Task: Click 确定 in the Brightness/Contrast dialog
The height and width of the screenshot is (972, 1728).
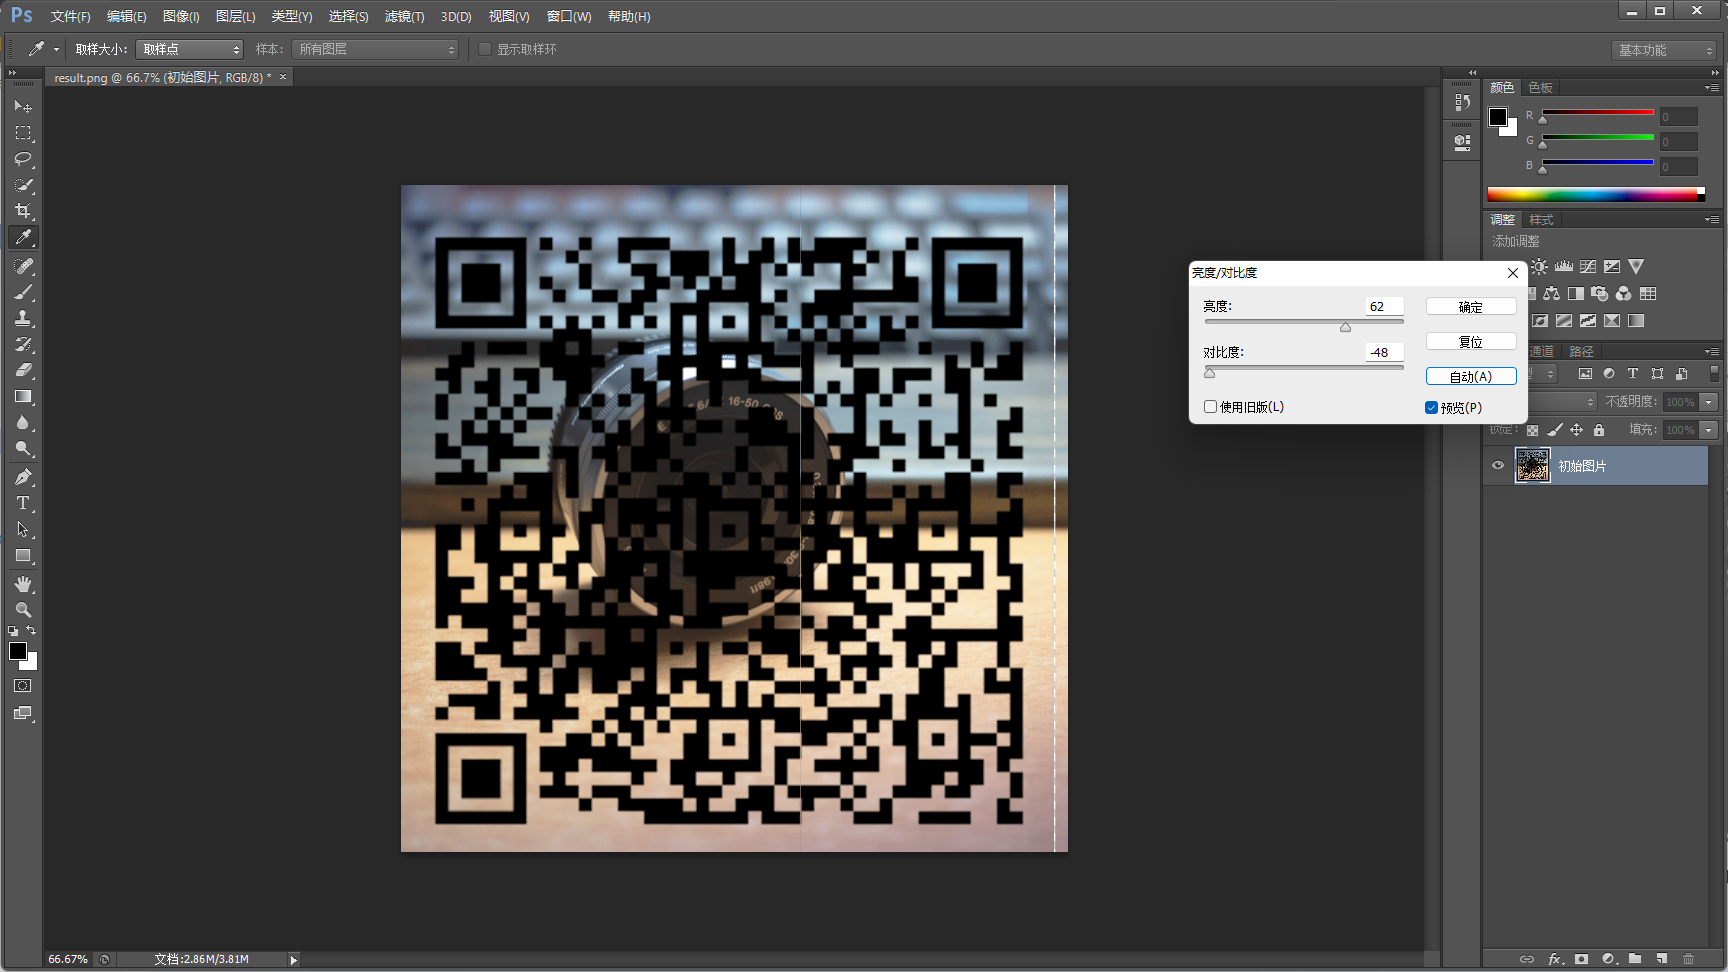Action: click(x=1471, y=307)
